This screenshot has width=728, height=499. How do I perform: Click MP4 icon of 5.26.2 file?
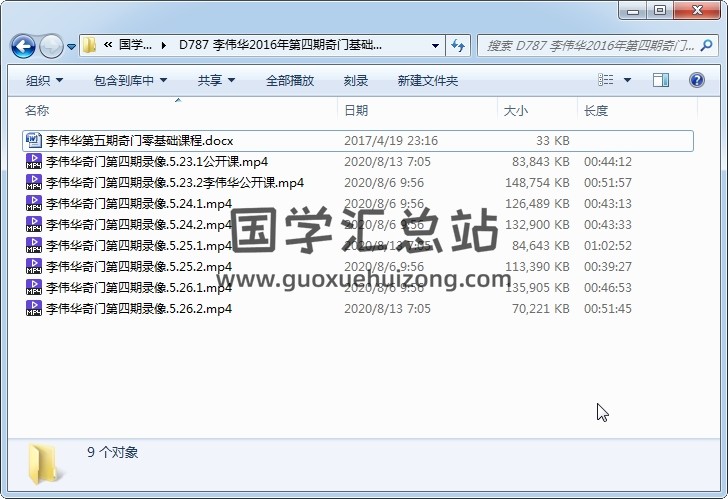(x=33, y=309)
